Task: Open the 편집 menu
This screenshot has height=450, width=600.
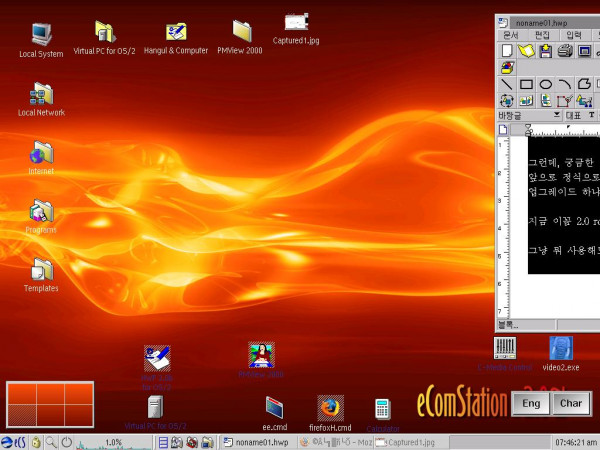Action: coord(542,36)
